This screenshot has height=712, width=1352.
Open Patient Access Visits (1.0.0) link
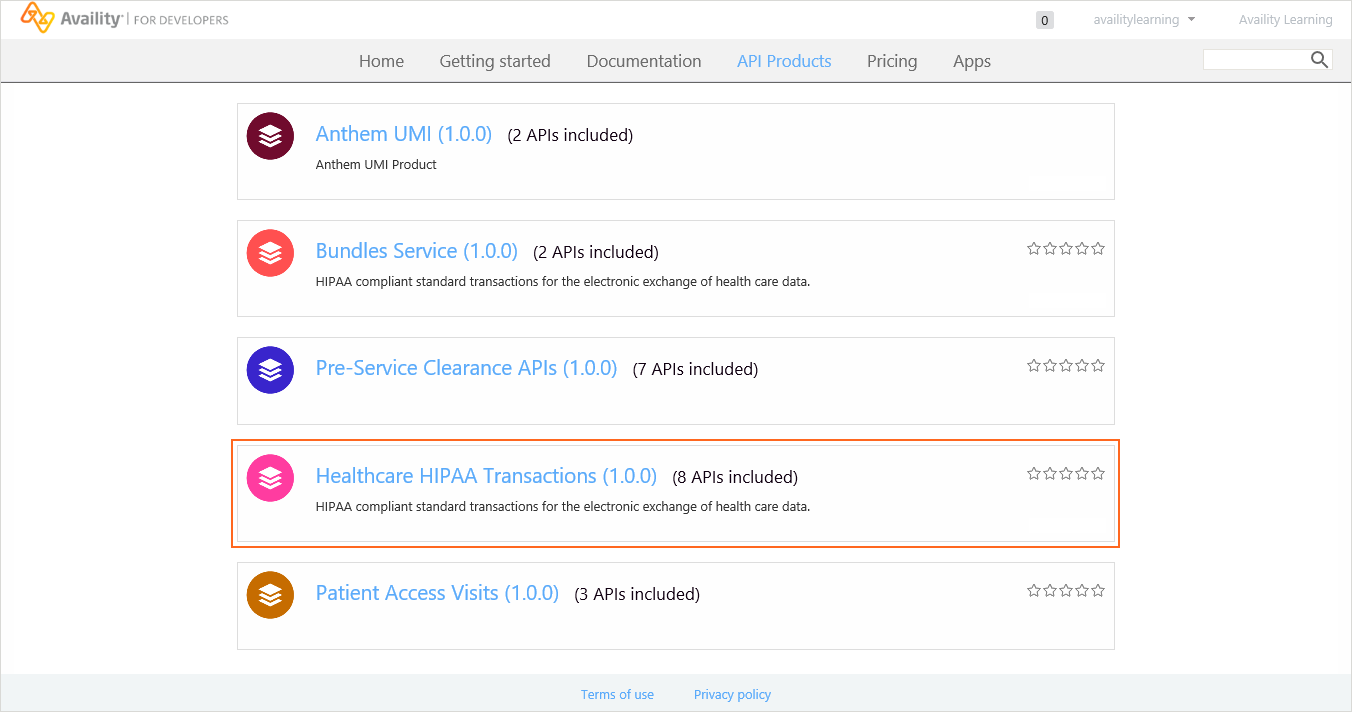point(437,593)
